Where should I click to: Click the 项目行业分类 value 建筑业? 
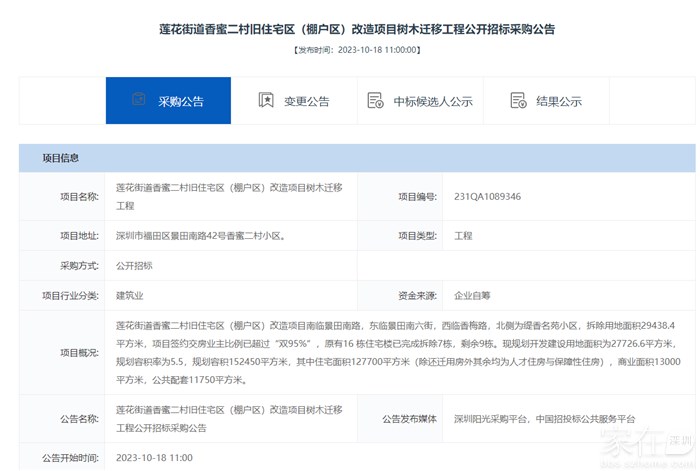(131, 296)
